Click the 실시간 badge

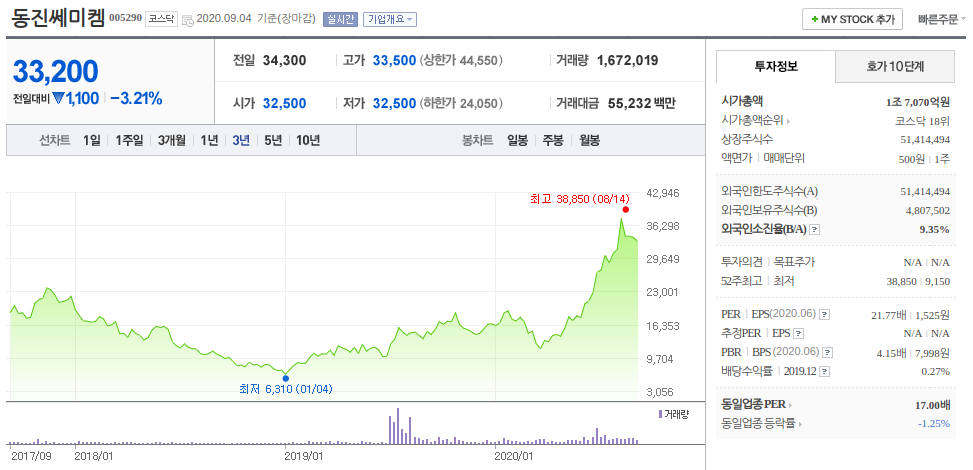[x=340, y=19]
